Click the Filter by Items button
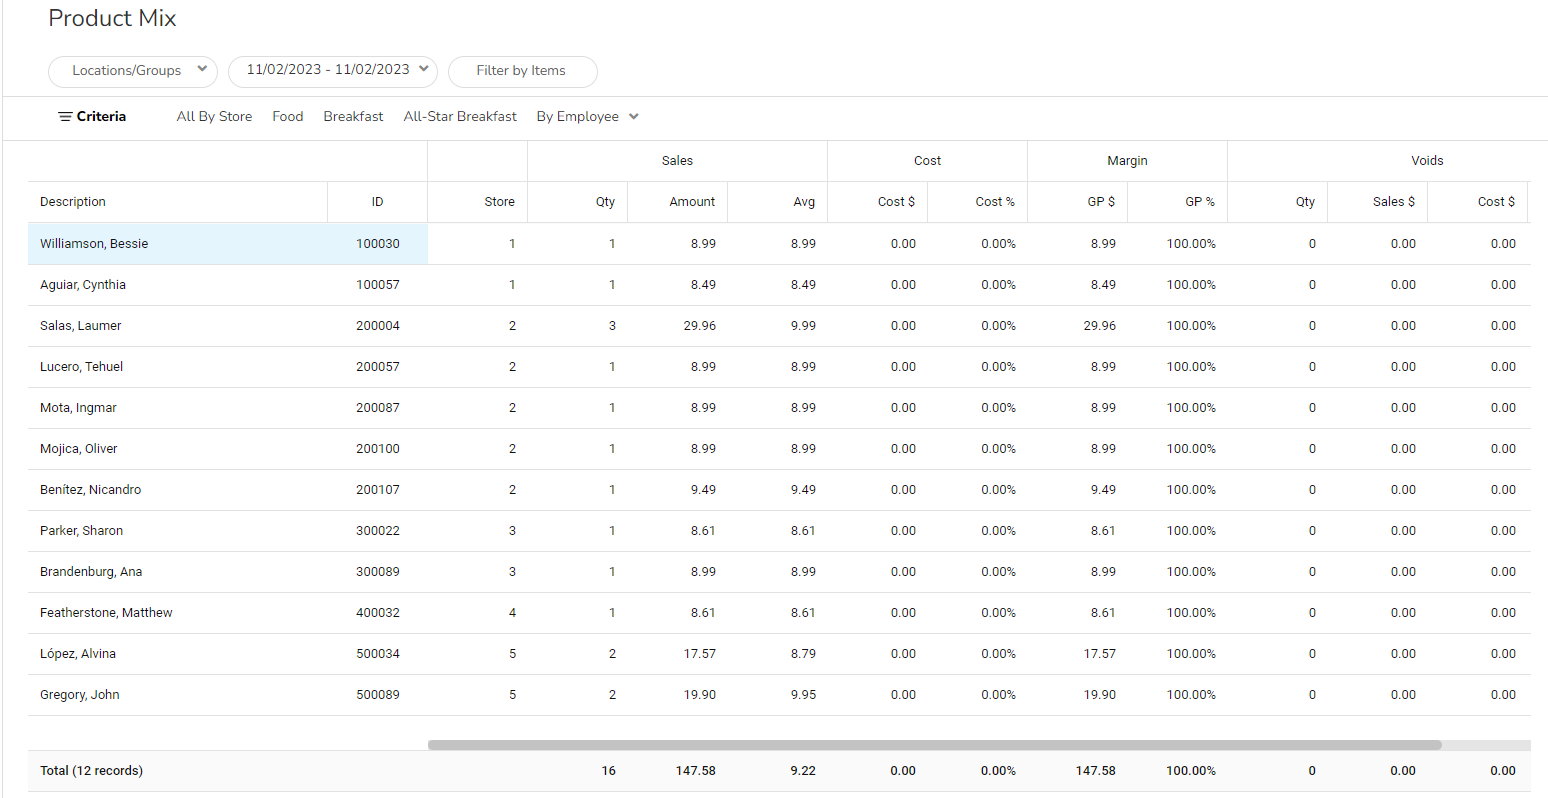The width and height of the screenshot is (1548, 798). click(522, 71)
